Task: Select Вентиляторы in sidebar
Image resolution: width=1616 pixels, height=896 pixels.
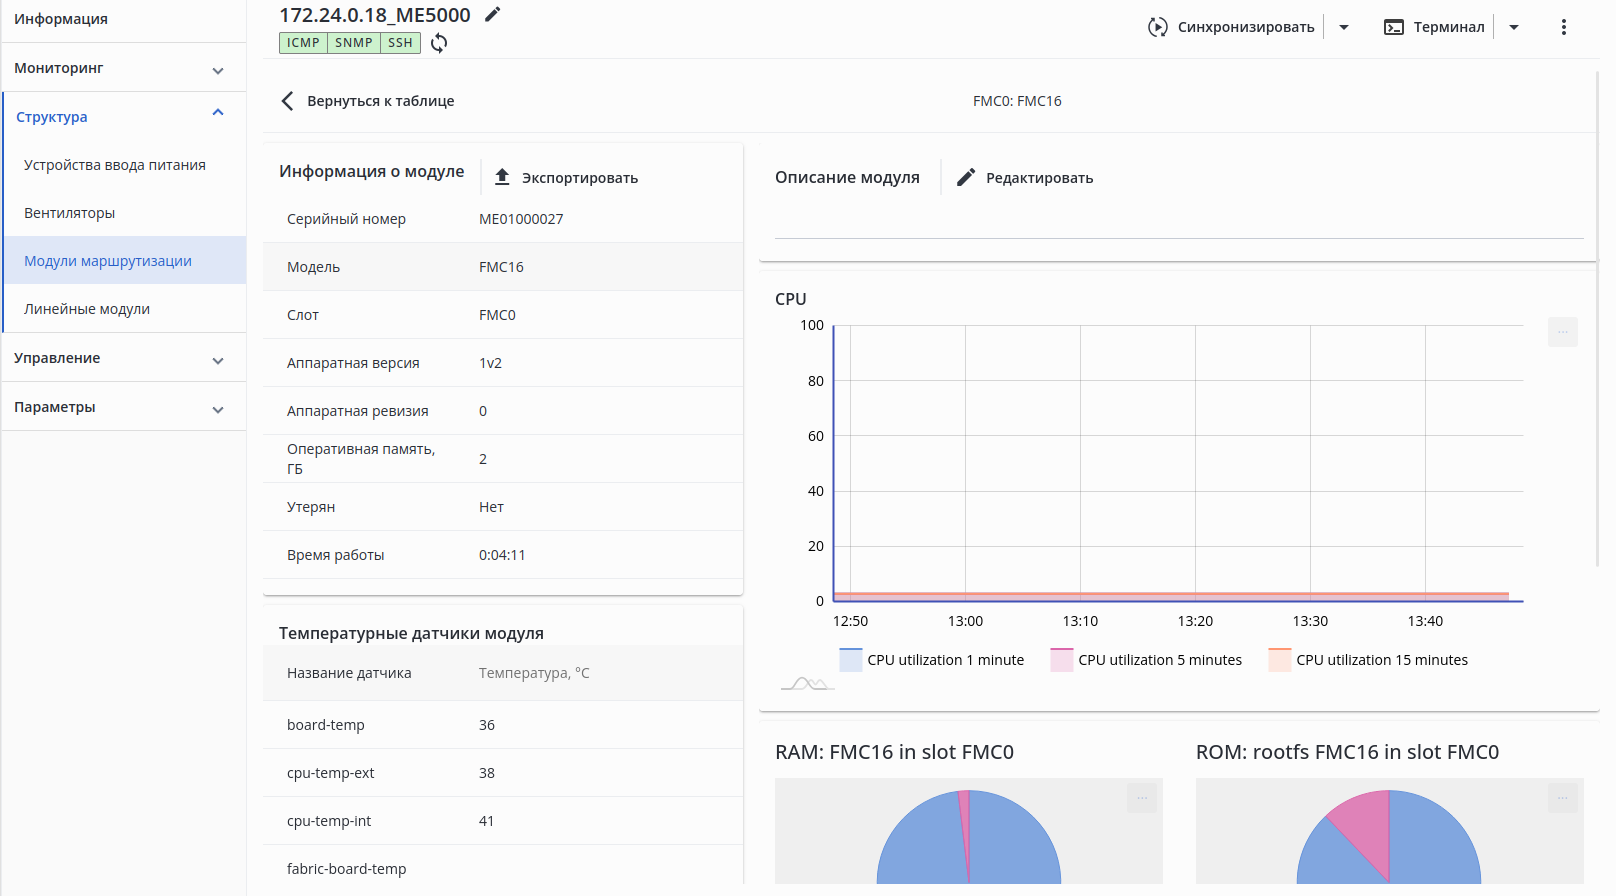Action: [x=70, y=213]
